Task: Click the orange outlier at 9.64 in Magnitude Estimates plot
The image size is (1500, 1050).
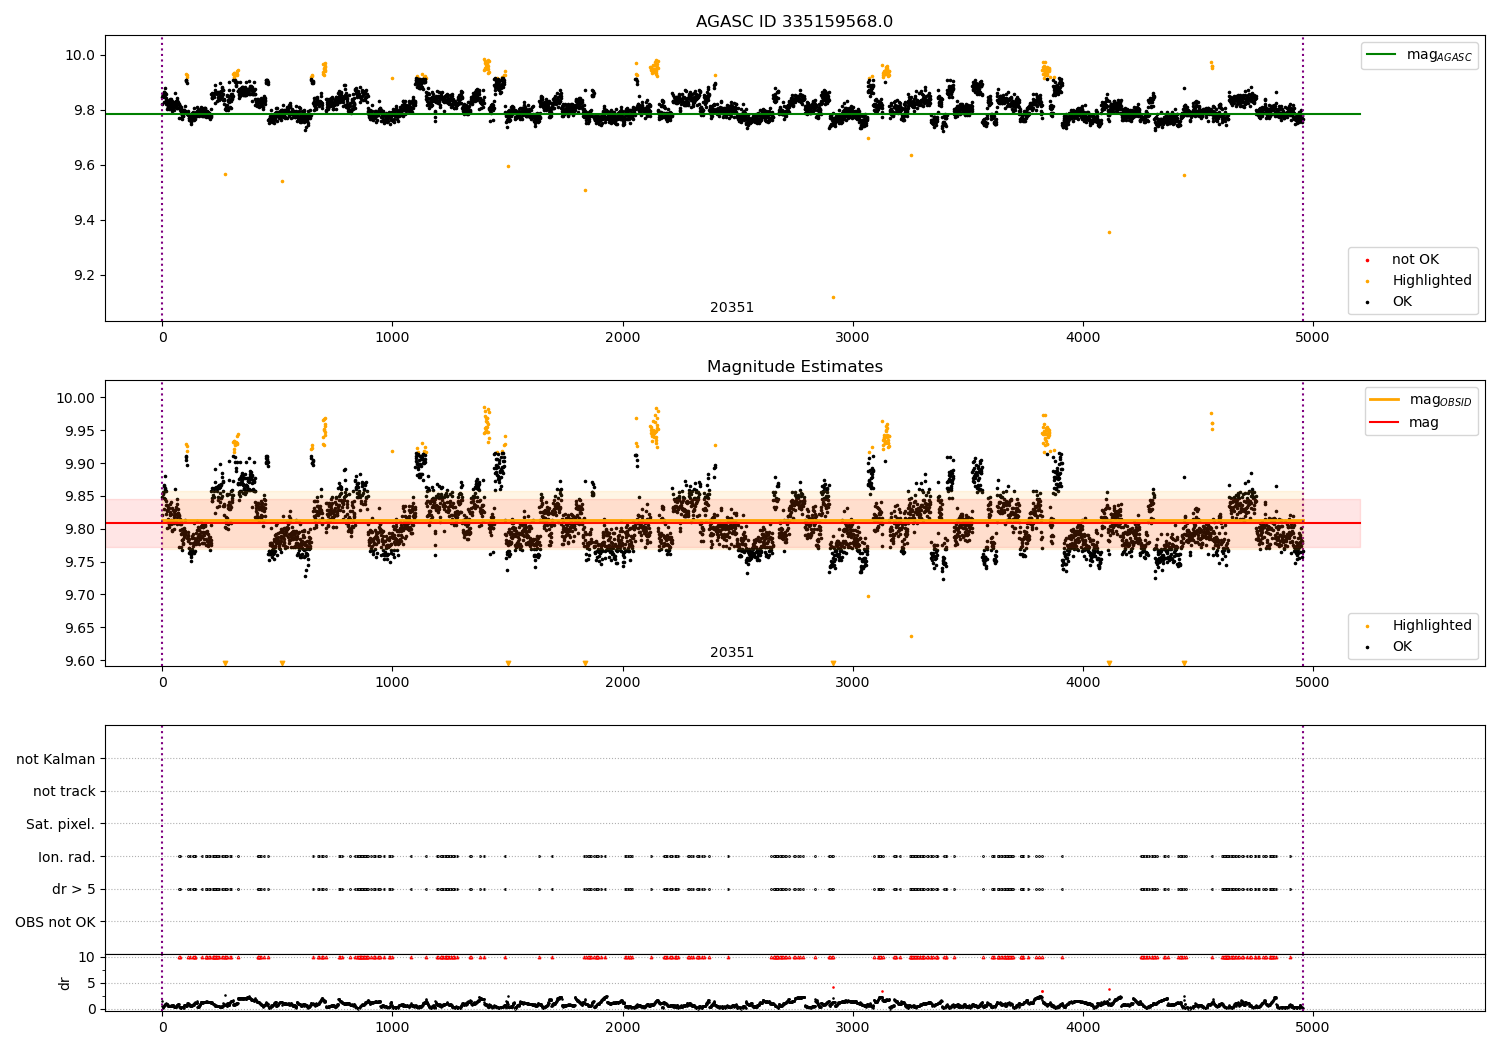Action: pyautogui.click(x=911, y=636)
